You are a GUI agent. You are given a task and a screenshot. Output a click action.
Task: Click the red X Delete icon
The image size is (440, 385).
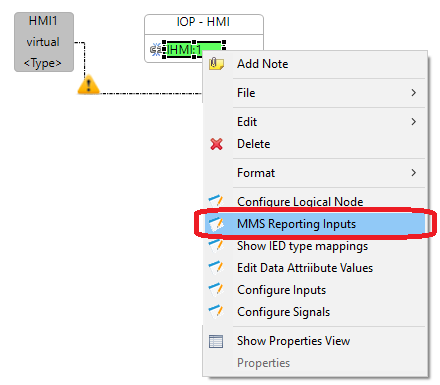216,144
